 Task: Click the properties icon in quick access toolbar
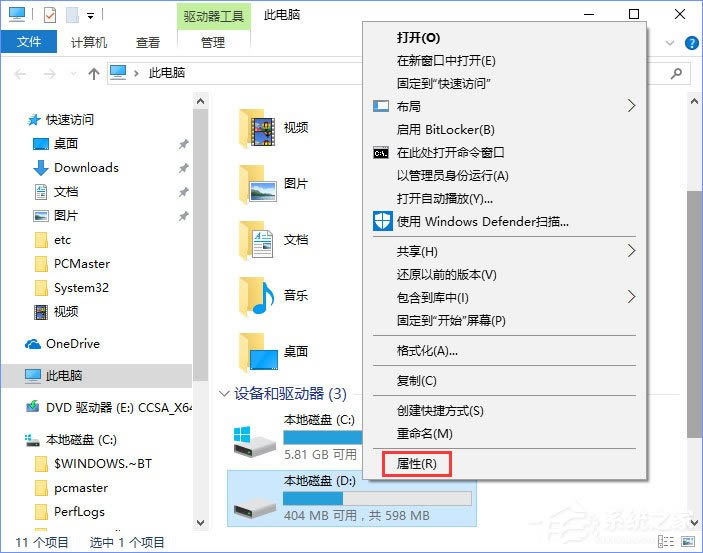(x=50, y=15)
